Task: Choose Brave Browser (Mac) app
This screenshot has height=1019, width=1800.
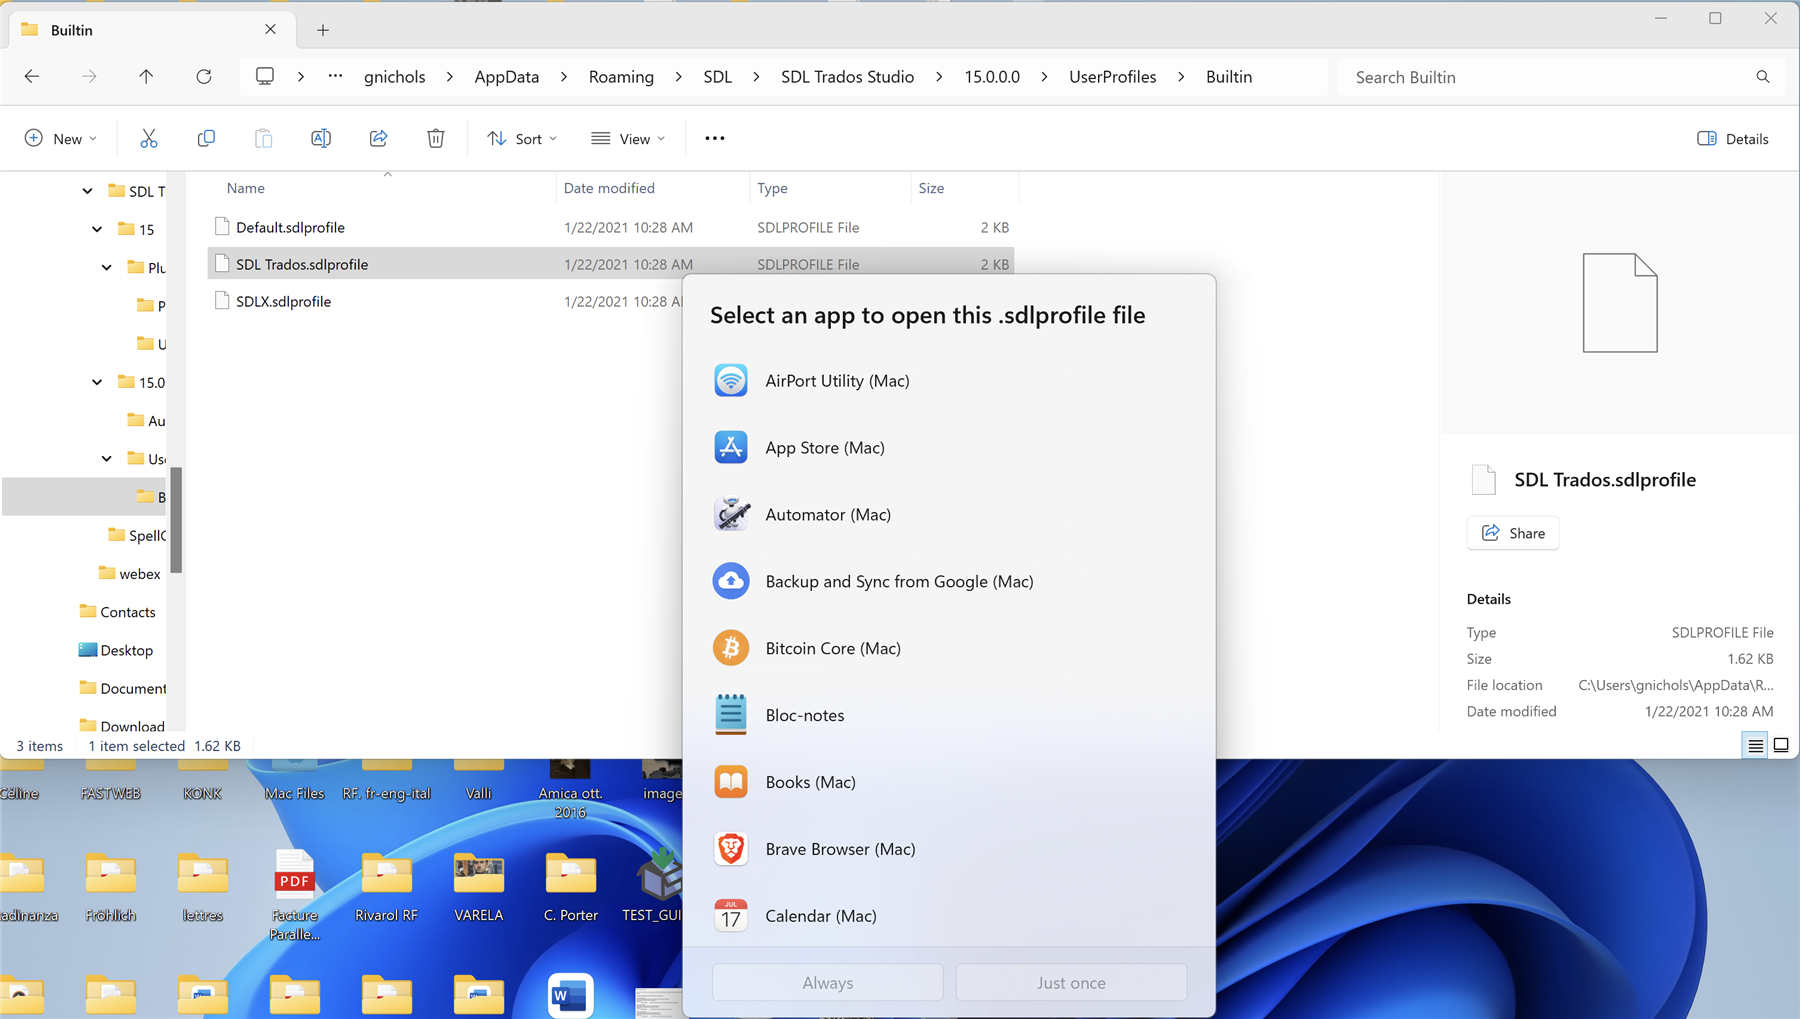Action: (x=949, y=850)
